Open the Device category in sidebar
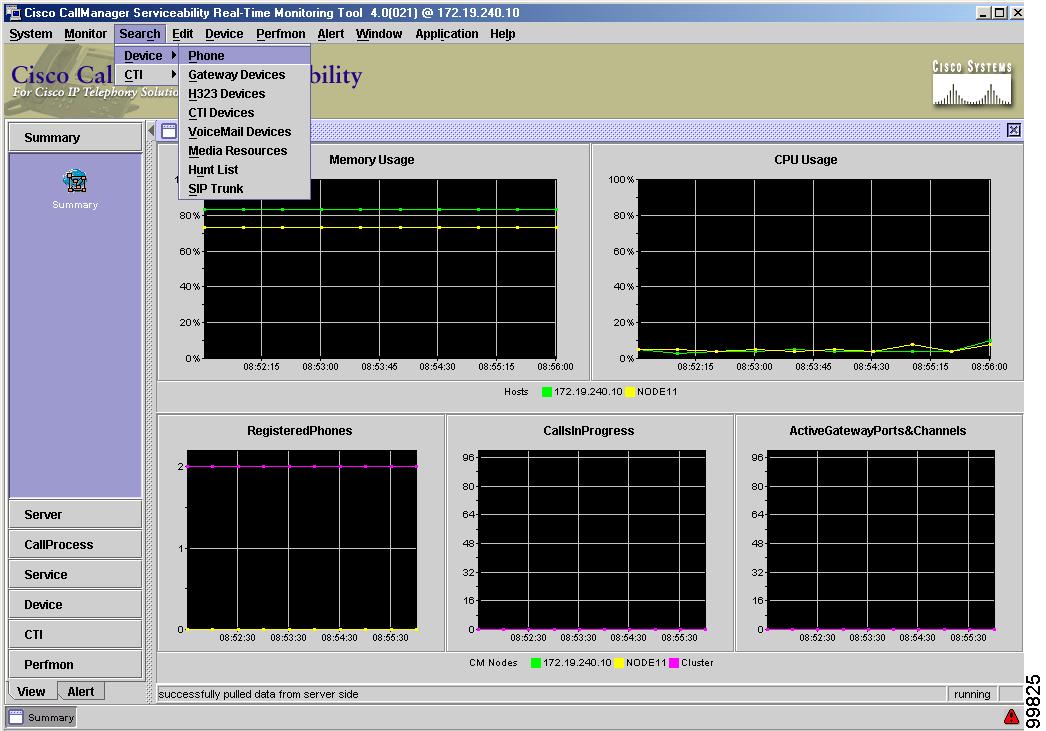This screenshot has height=731, width=1046. click(75, 605)
